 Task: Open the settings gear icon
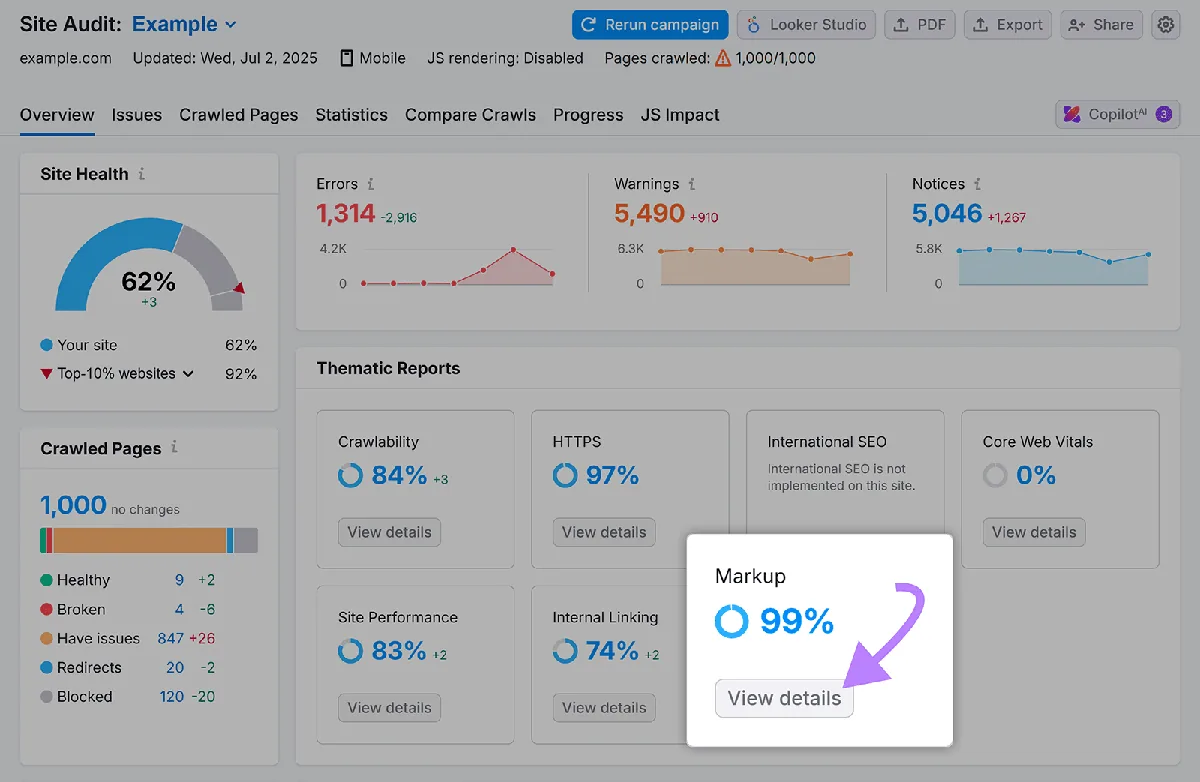1165,25
